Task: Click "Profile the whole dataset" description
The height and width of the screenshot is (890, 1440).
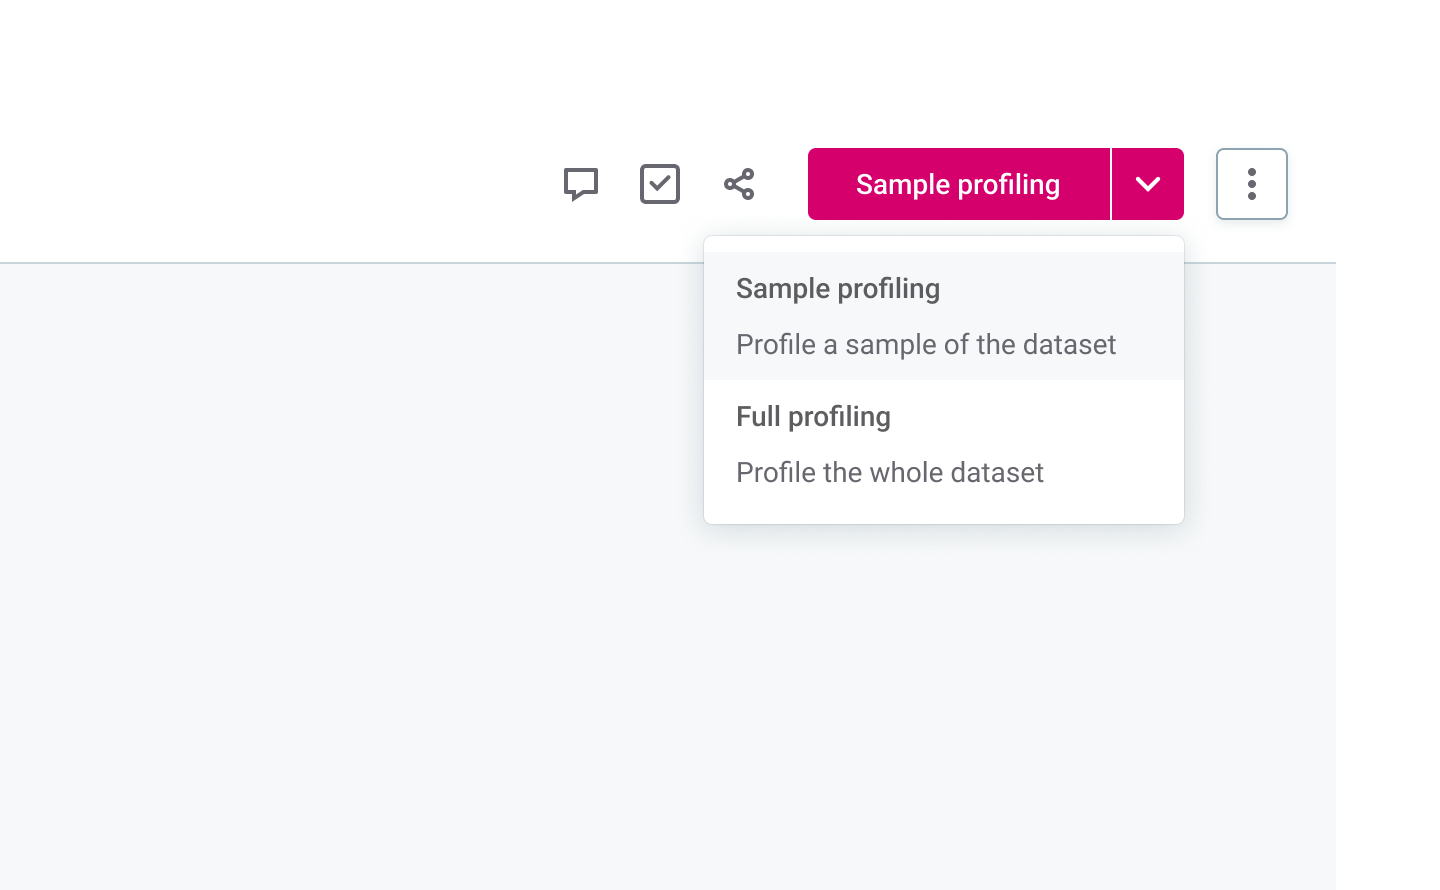Action: click(x=890, y=473)
